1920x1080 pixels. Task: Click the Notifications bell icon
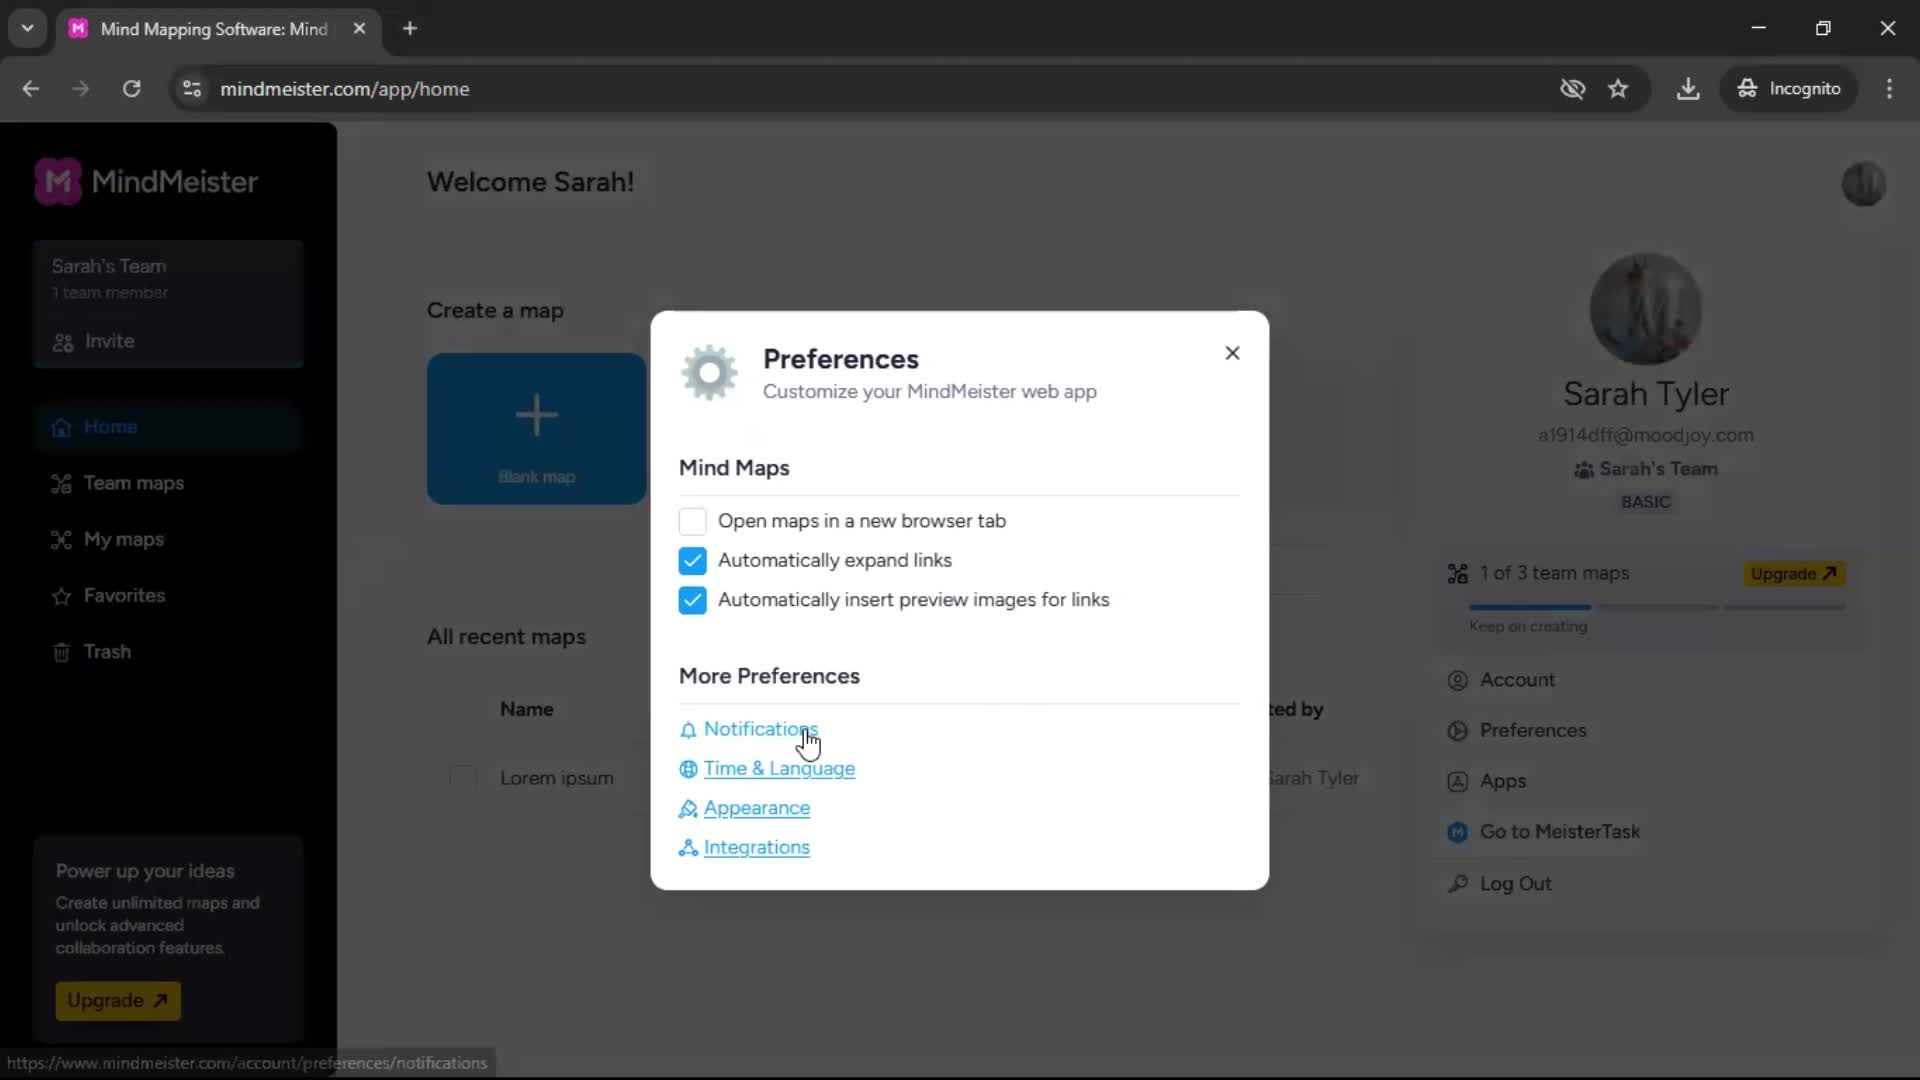[688, 730]
